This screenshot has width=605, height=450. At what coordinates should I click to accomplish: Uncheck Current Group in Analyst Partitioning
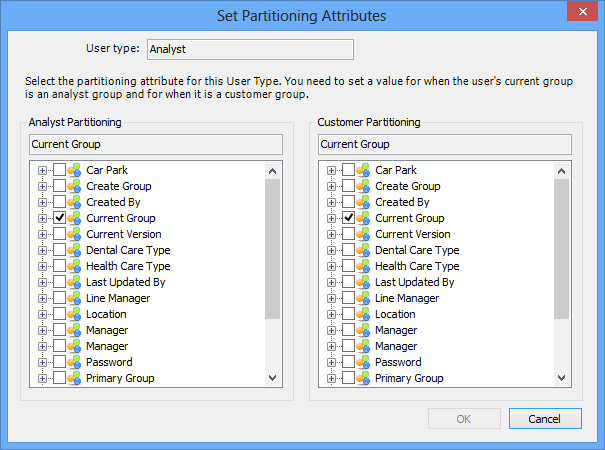pos(59,218)
